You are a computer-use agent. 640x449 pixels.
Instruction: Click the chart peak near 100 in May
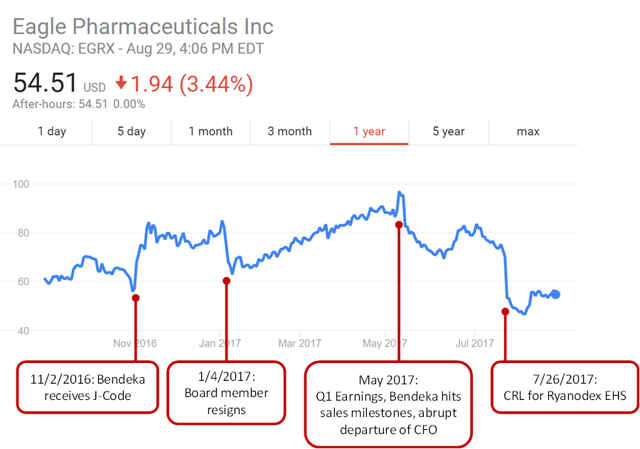[400, 193]
